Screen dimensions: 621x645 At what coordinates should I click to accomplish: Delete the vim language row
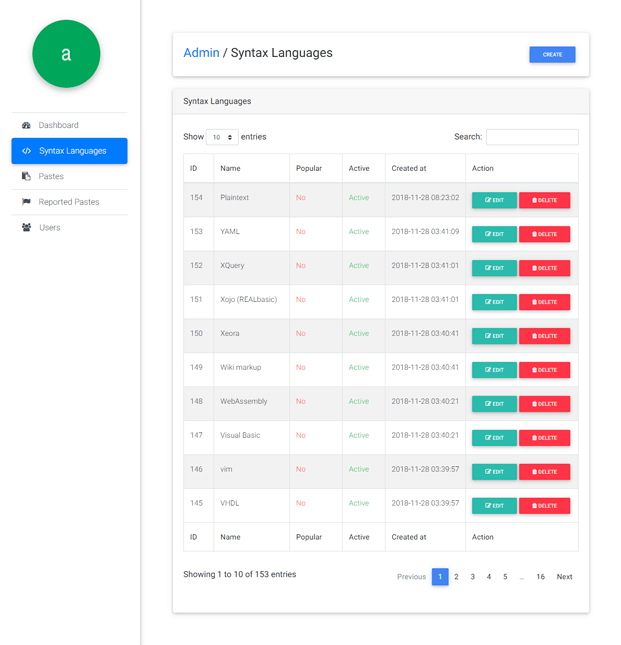pos(544,472)
